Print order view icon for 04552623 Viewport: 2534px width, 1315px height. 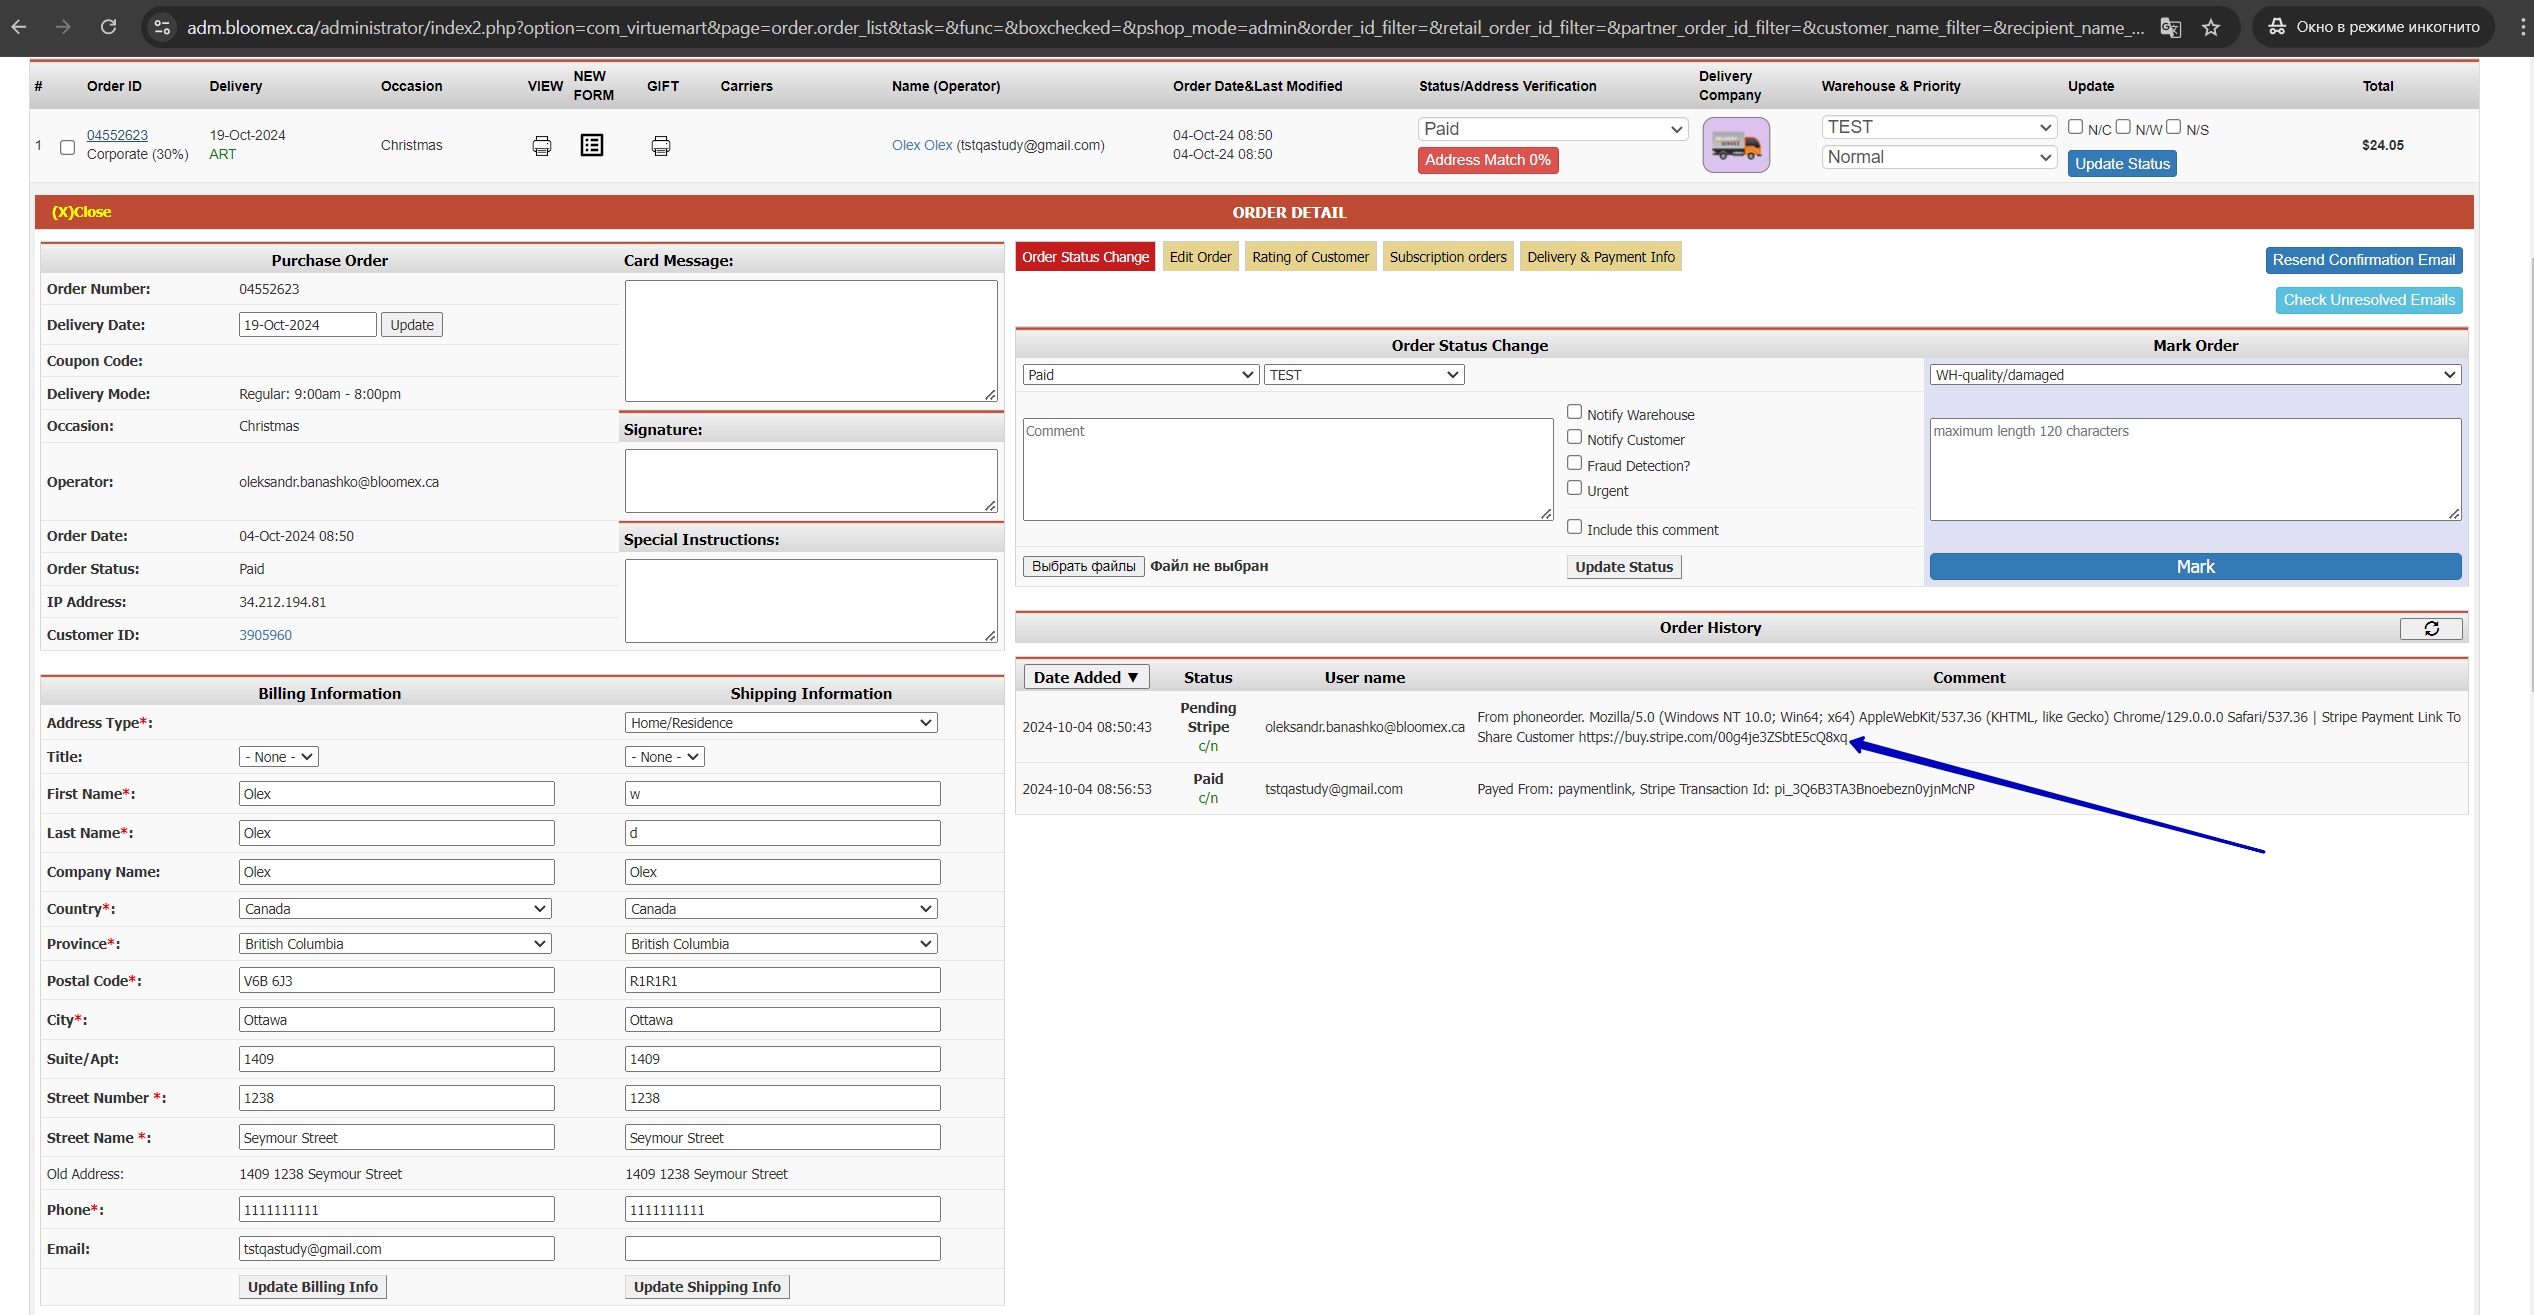click(542, 146)
